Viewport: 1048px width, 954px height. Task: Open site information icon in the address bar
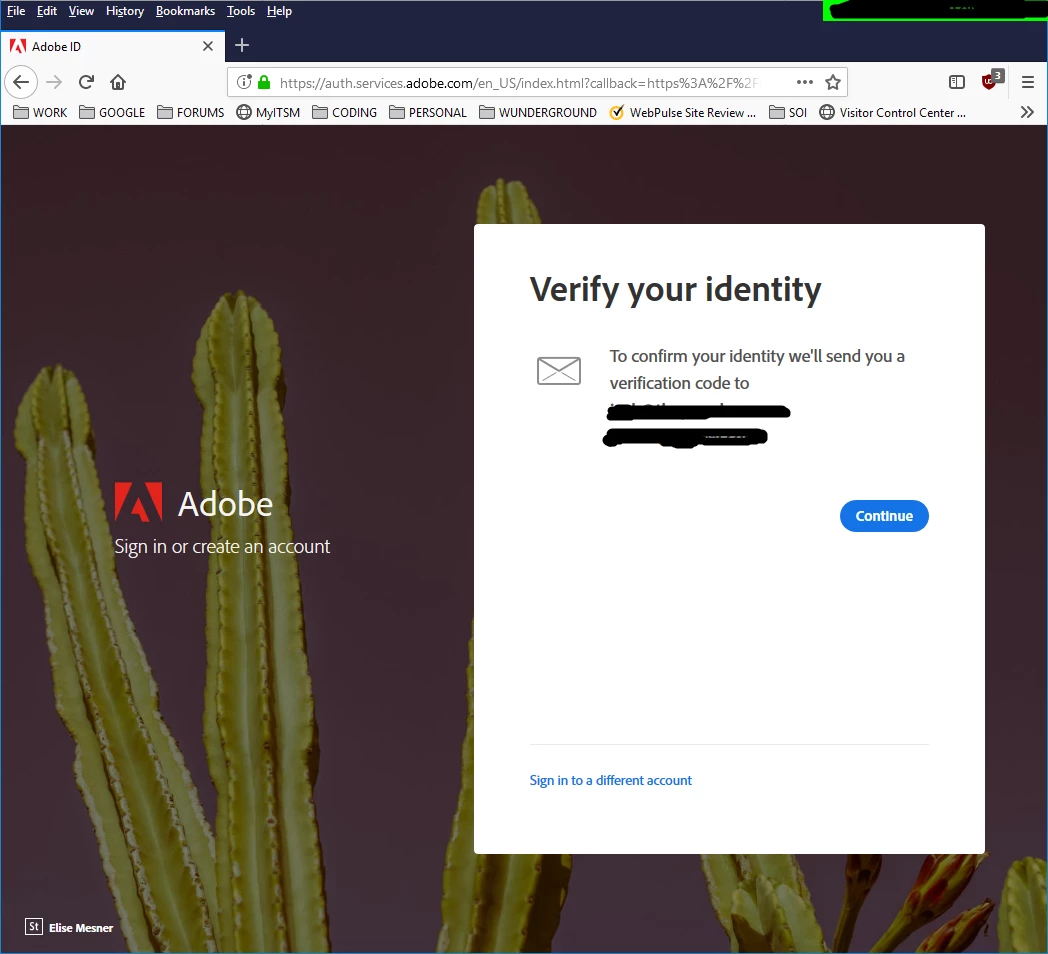point(244,82)
